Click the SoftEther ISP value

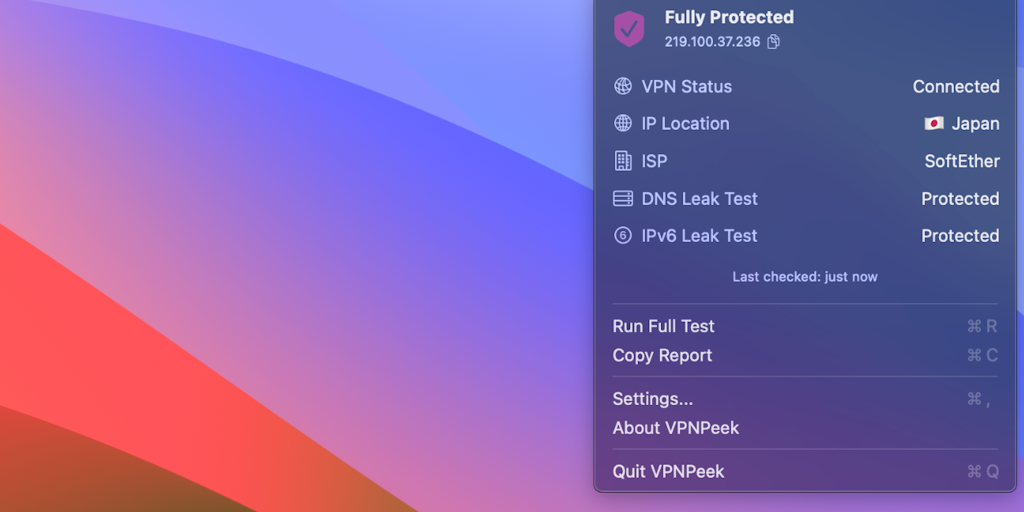pyautogui.click(x=962, y=161)
